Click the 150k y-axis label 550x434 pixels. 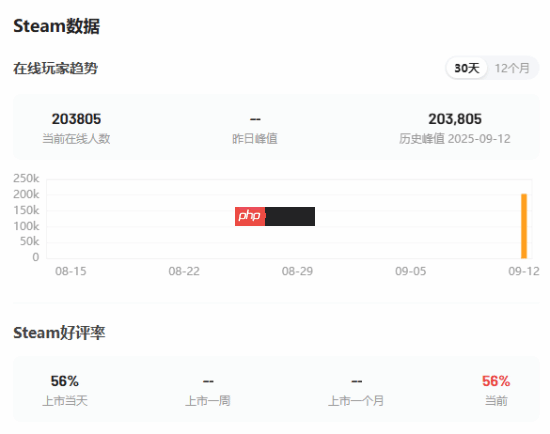(x=26, y=210)
